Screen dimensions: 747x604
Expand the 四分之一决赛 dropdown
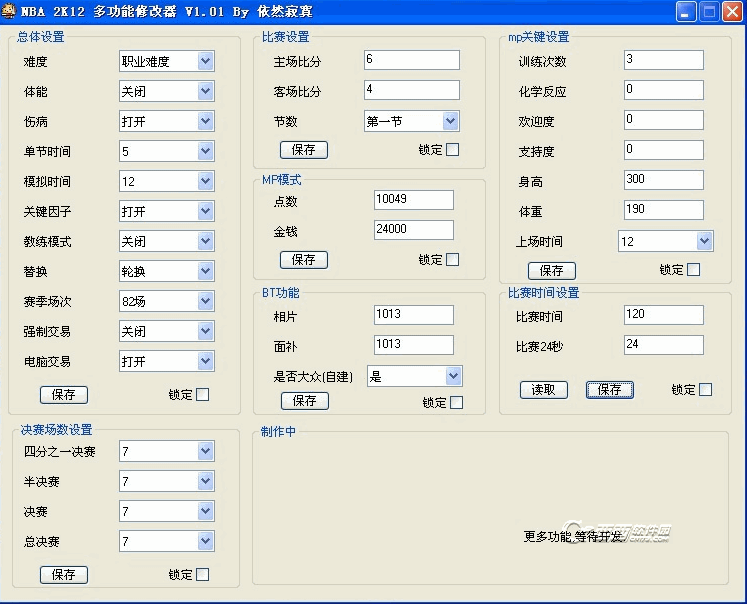pos(167,451)
